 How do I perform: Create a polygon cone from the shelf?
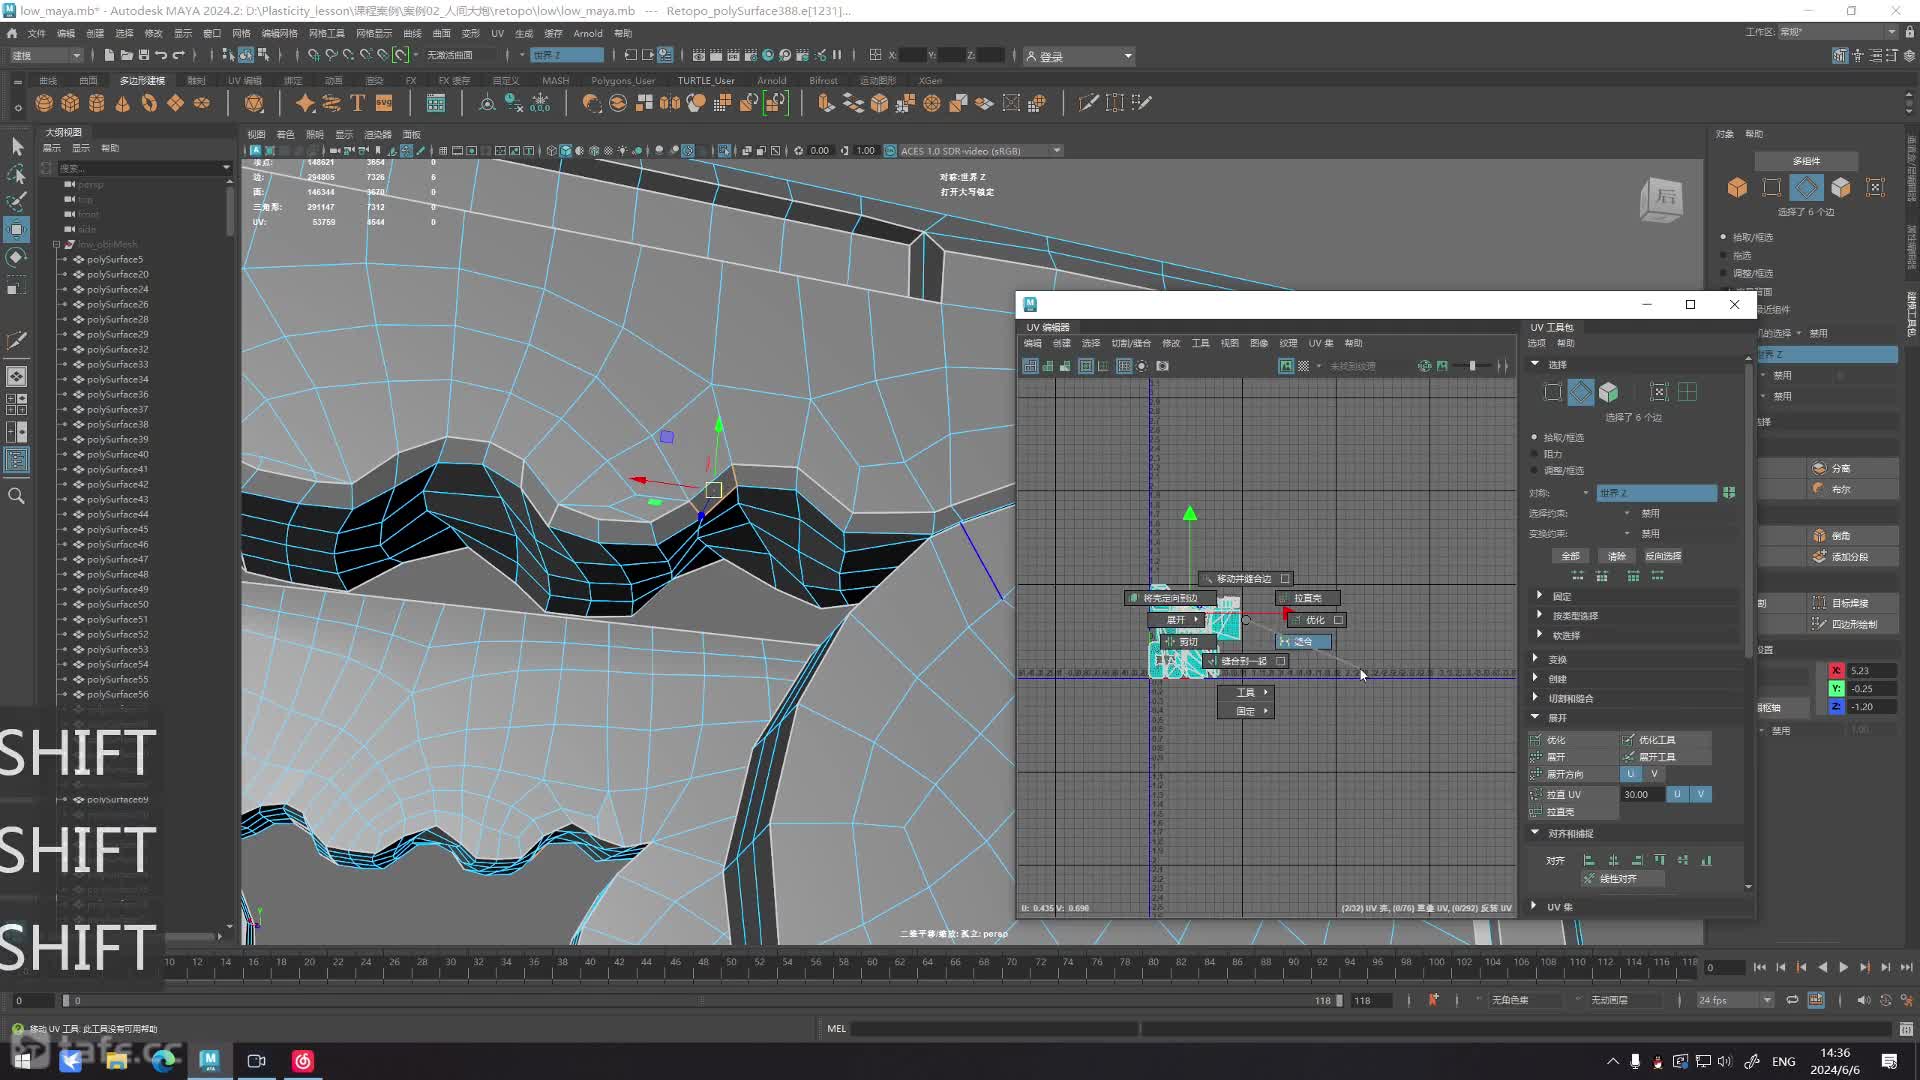[x=122, y=103]
